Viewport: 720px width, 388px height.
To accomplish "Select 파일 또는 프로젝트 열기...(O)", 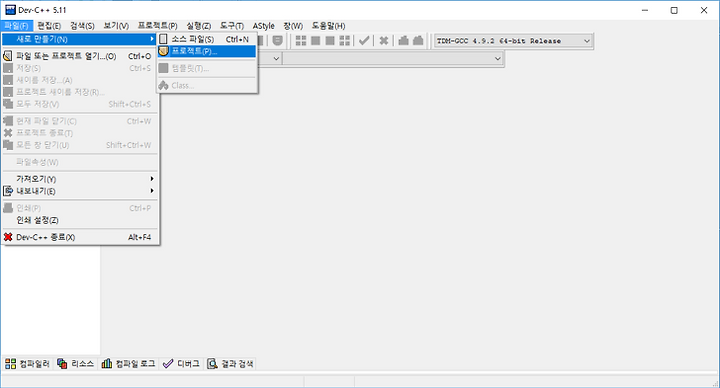I will 80,56.
